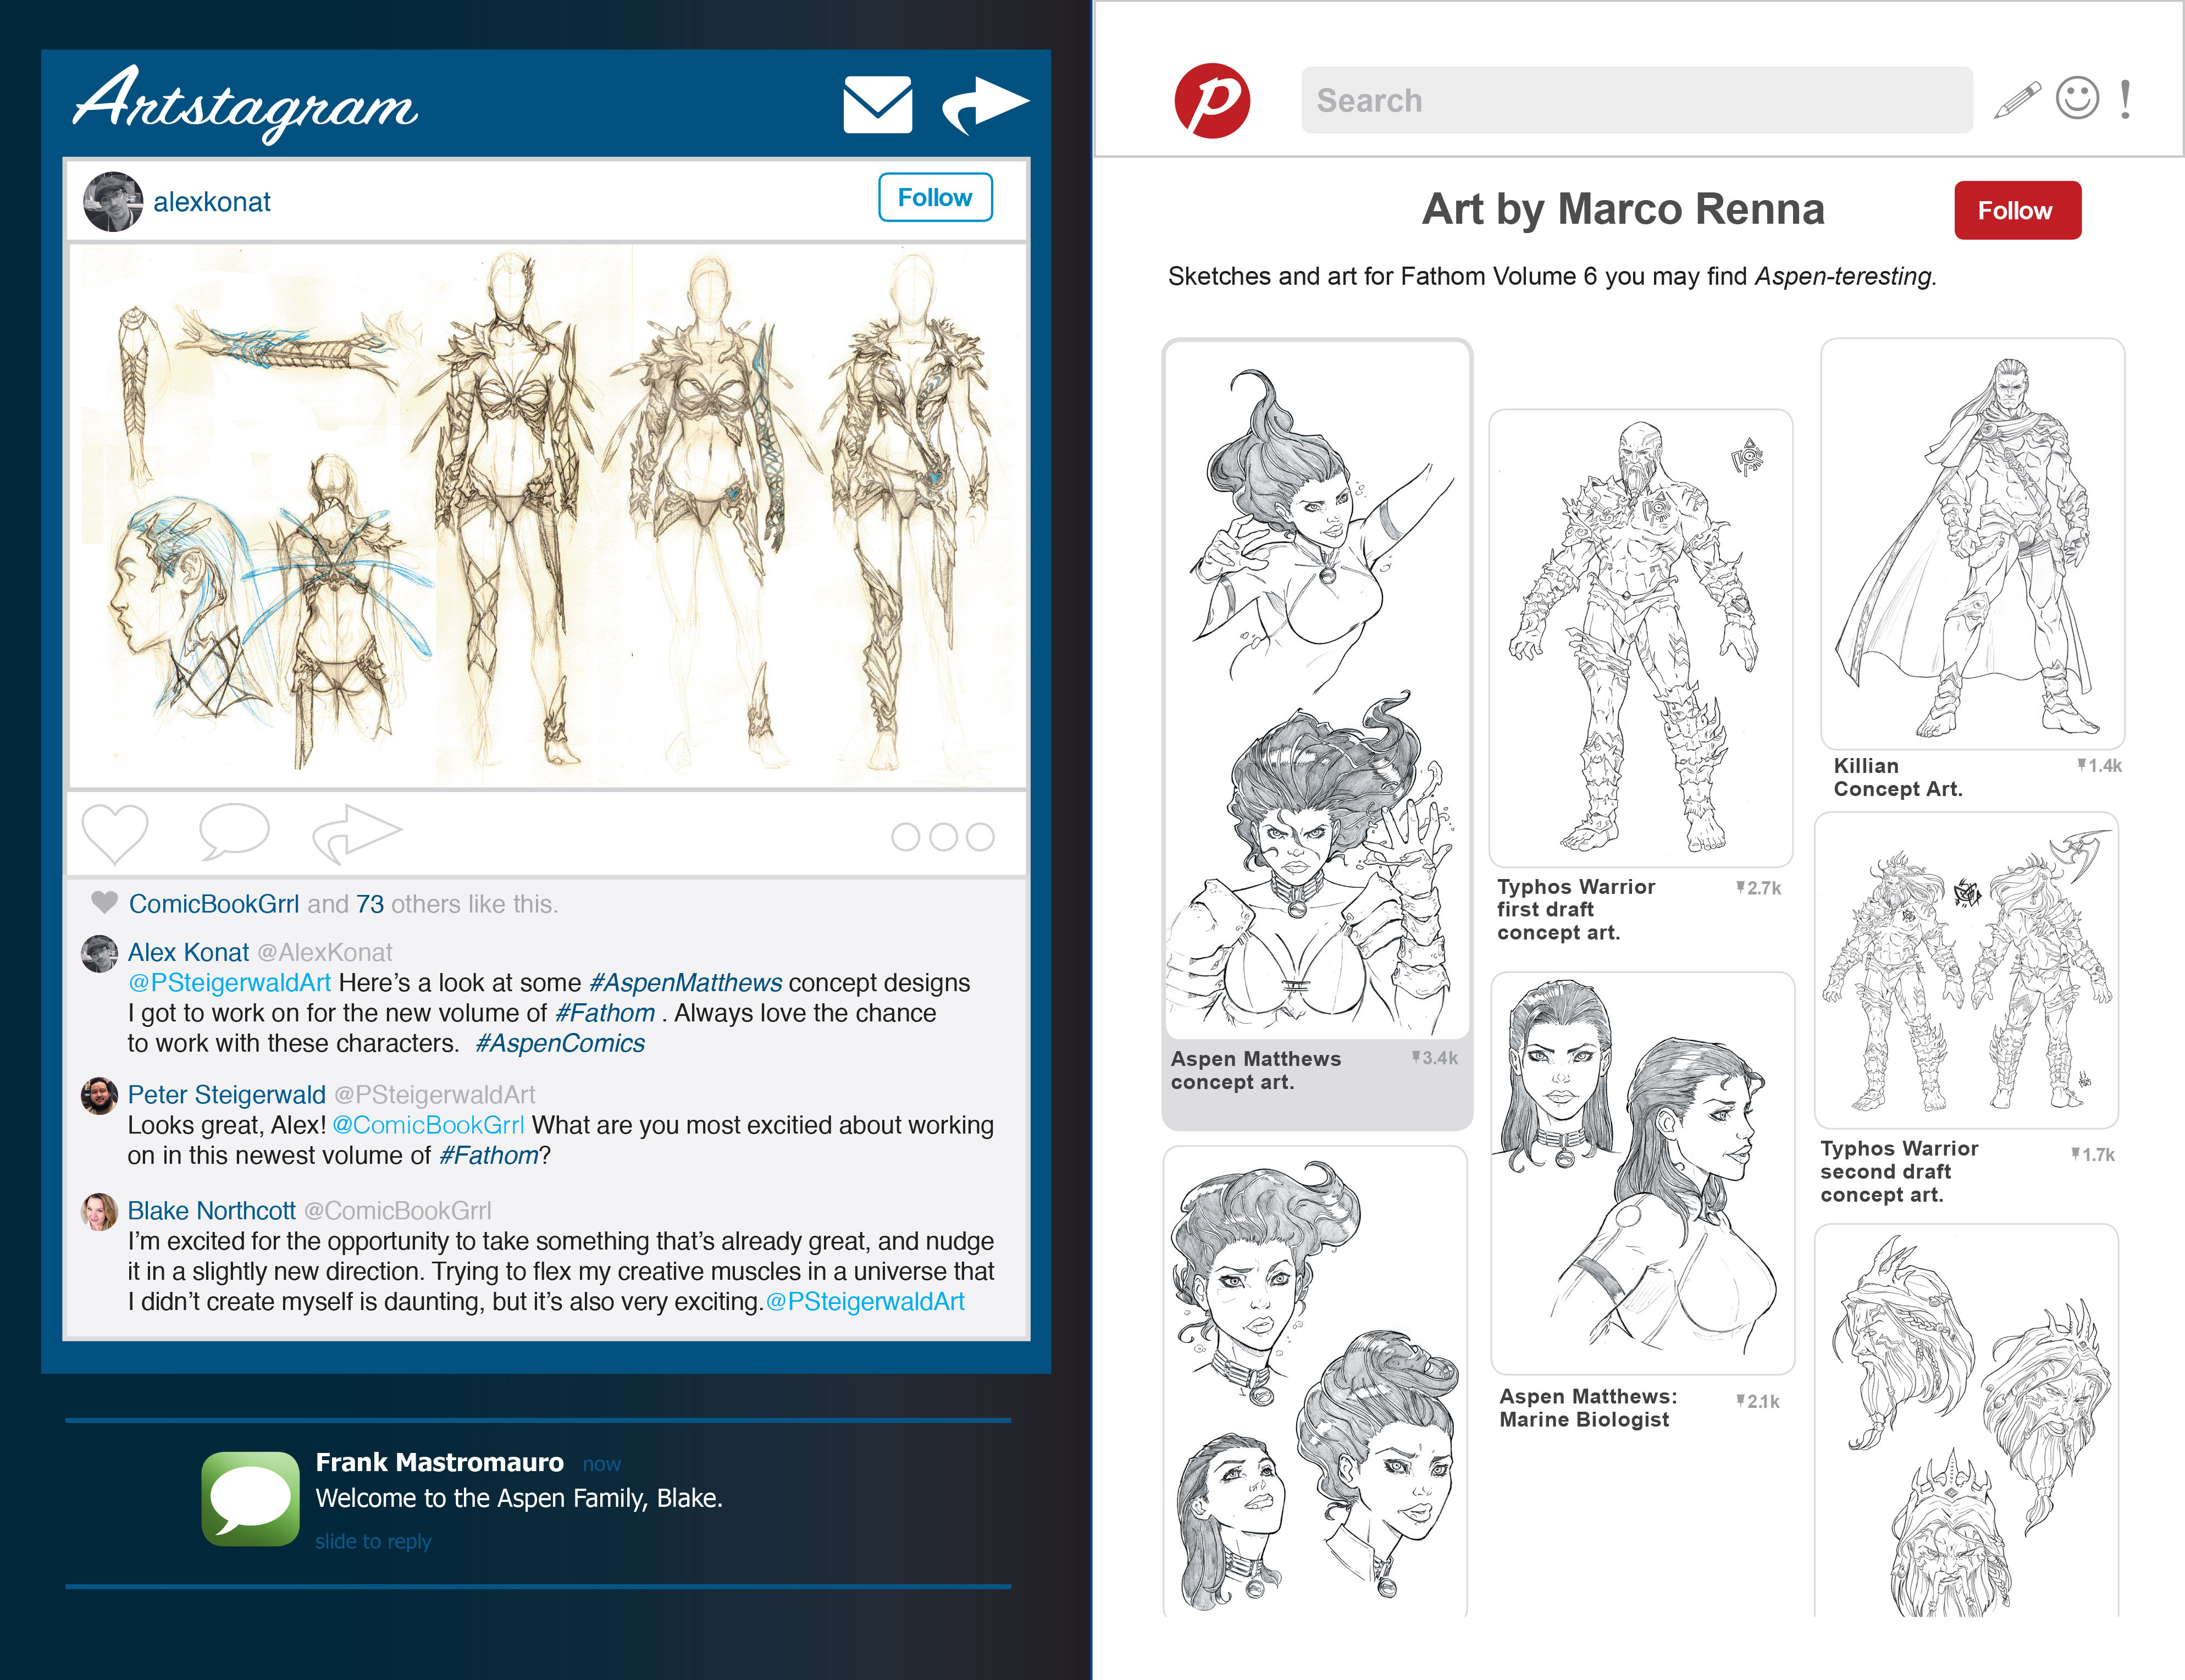Open the green Messages notification icon
2185x1680 pixels.
click(x=250, y=1498)
